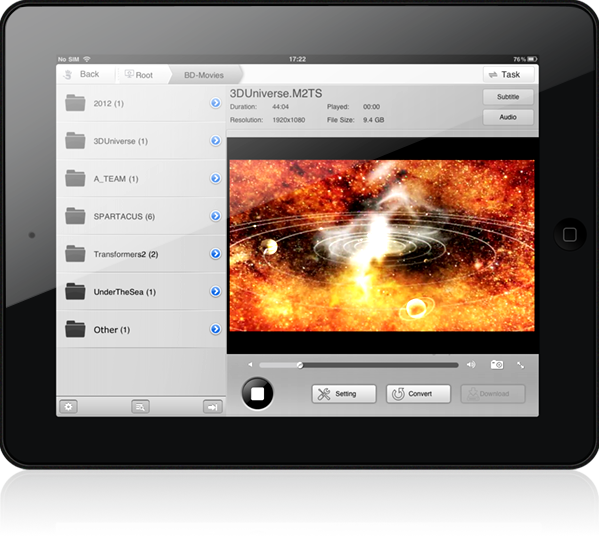This screenshot has width=599, height=536.
Task: Enter fullscreen with expand icon
Action: 521,365
